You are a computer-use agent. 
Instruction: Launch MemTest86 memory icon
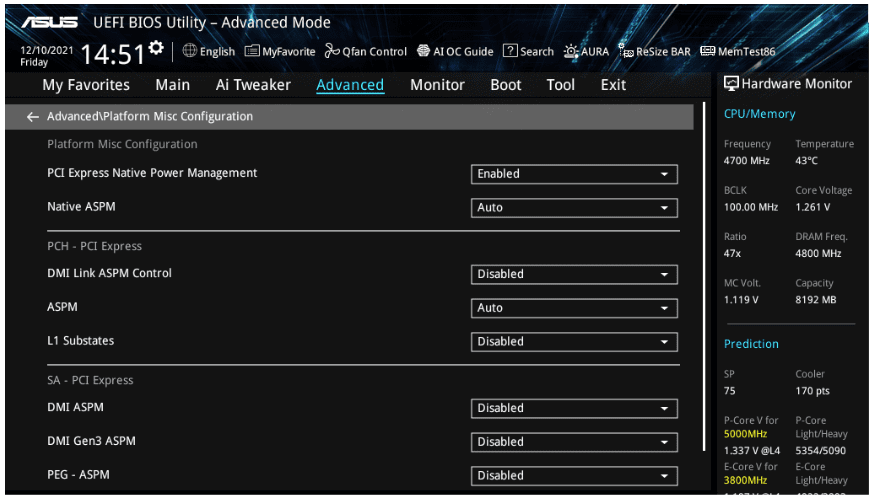(x=708, y=51)
